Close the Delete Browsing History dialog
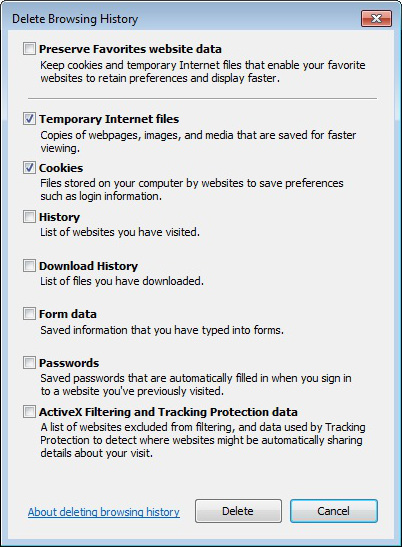 point(376,18)
